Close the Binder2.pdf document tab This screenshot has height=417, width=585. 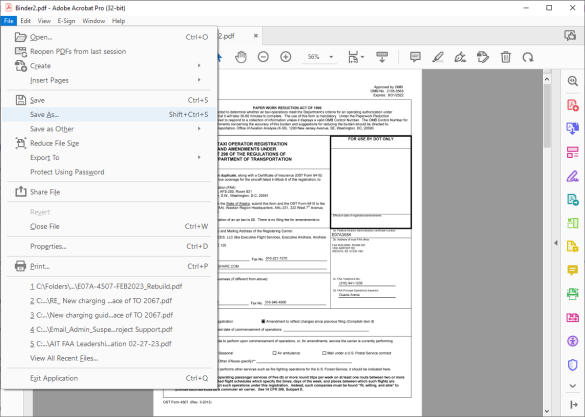coord(256,36)
